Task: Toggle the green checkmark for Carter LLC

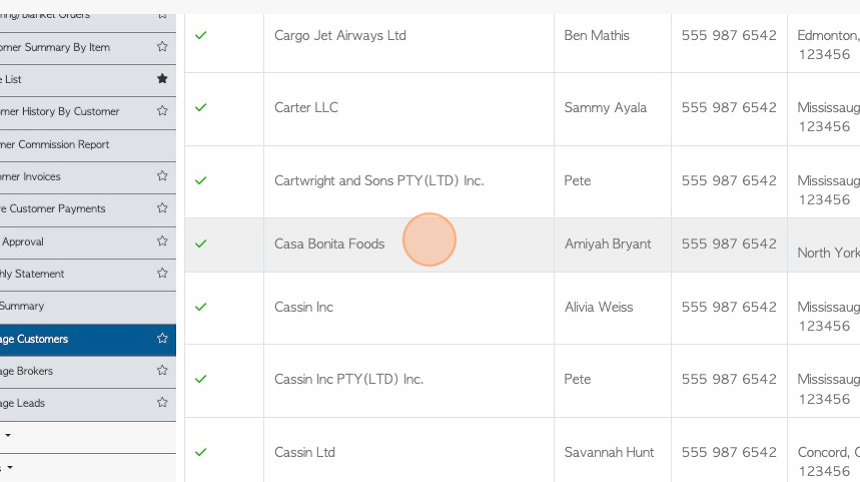Action: click(x=201, y=107)
